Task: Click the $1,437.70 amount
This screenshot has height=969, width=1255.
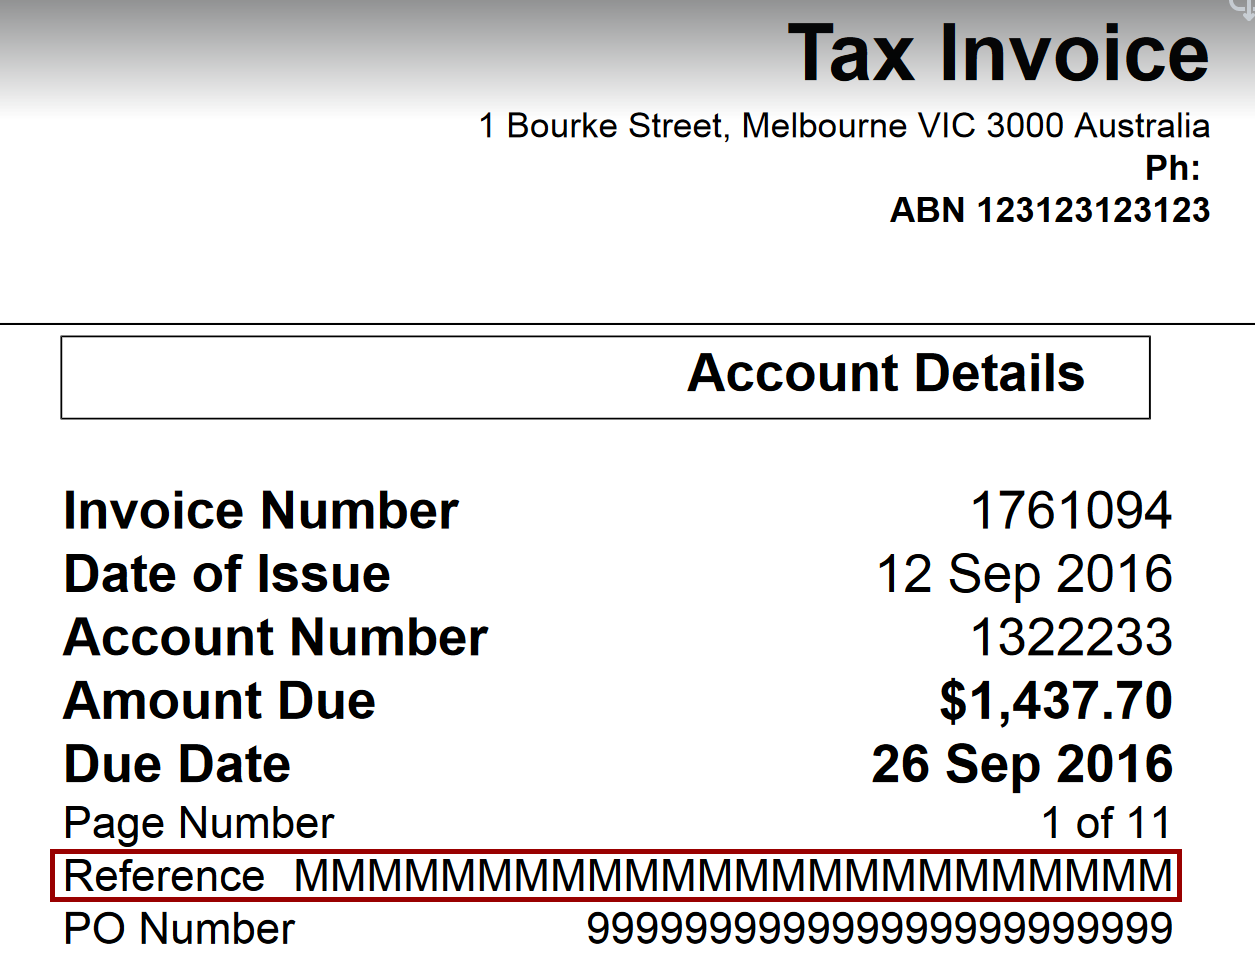Action: [x=1055, y=701]
